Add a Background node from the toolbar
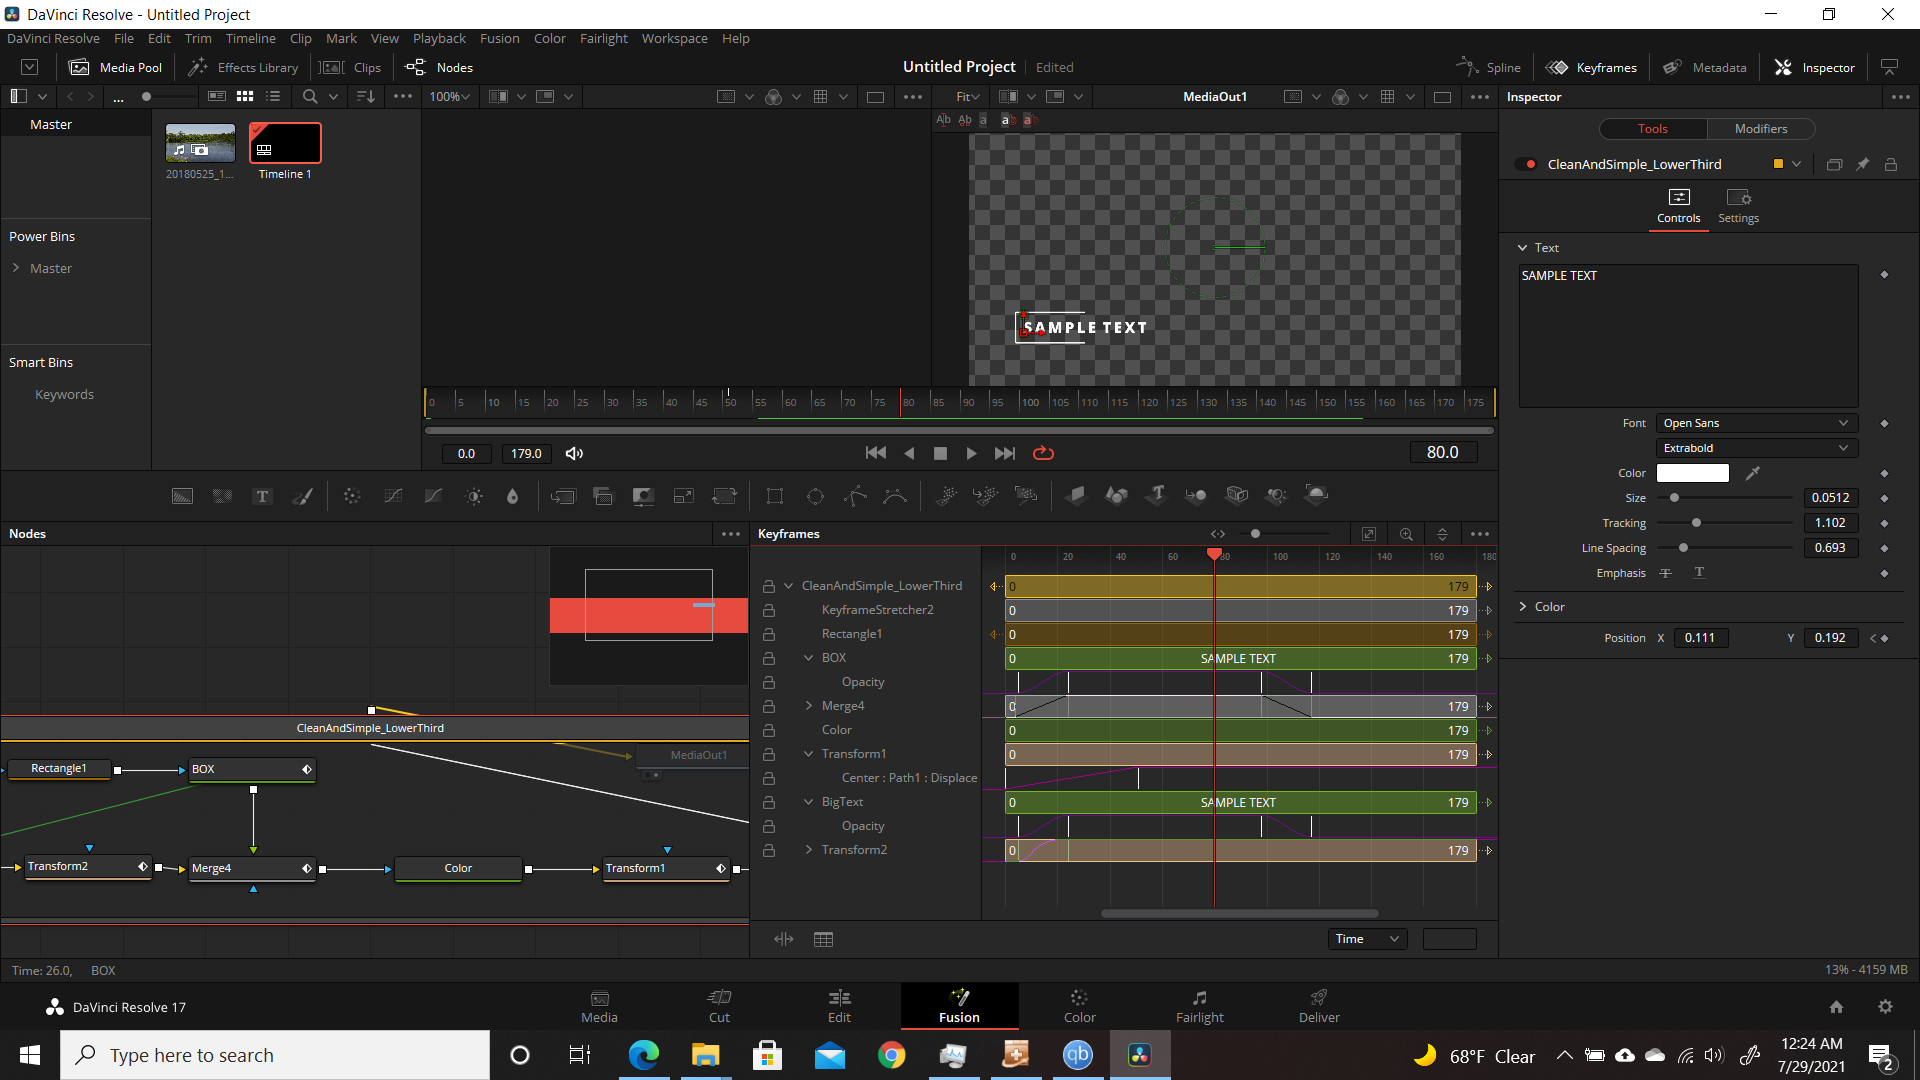Screen dimensions: 1920x1080 182,496
